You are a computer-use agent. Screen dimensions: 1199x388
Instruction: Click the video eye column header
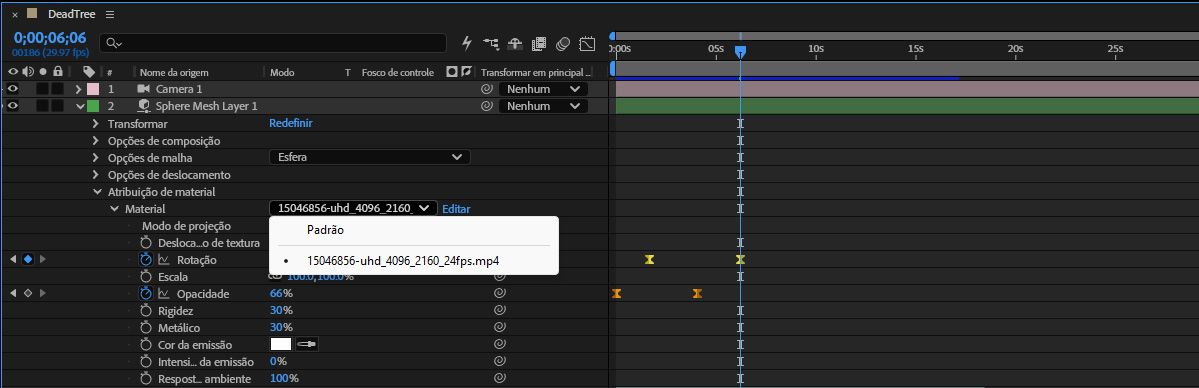click(x=13, y=72)
